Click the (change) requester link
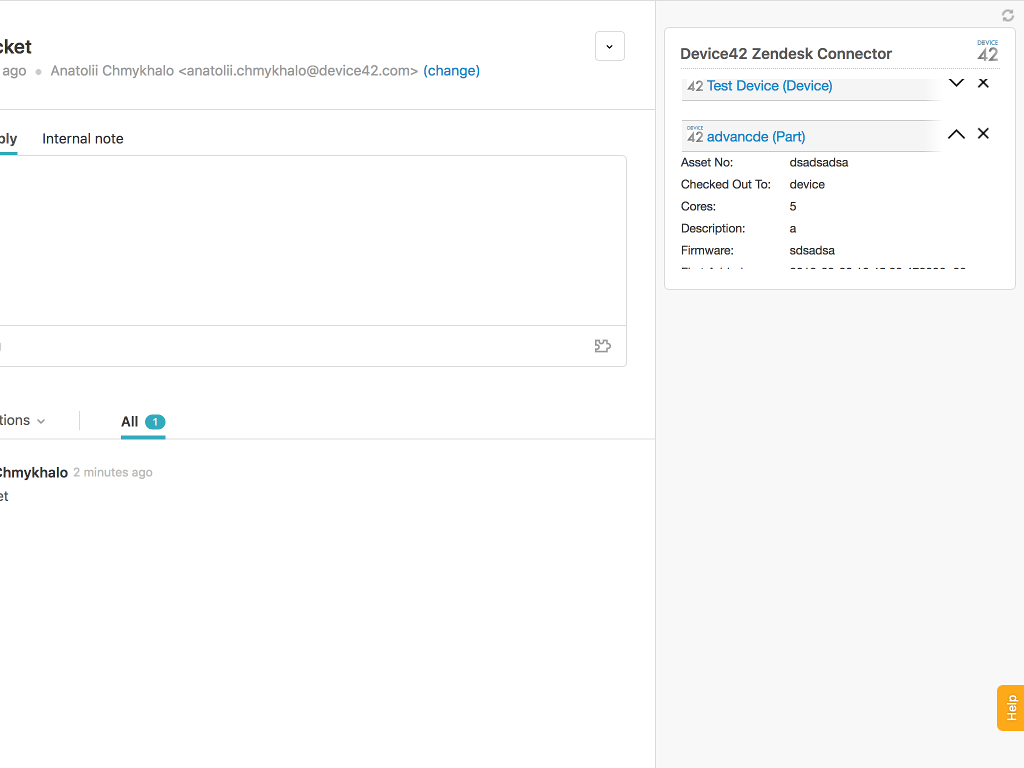The width and height of the screenshot is (1024, 768). coord(451,71)
